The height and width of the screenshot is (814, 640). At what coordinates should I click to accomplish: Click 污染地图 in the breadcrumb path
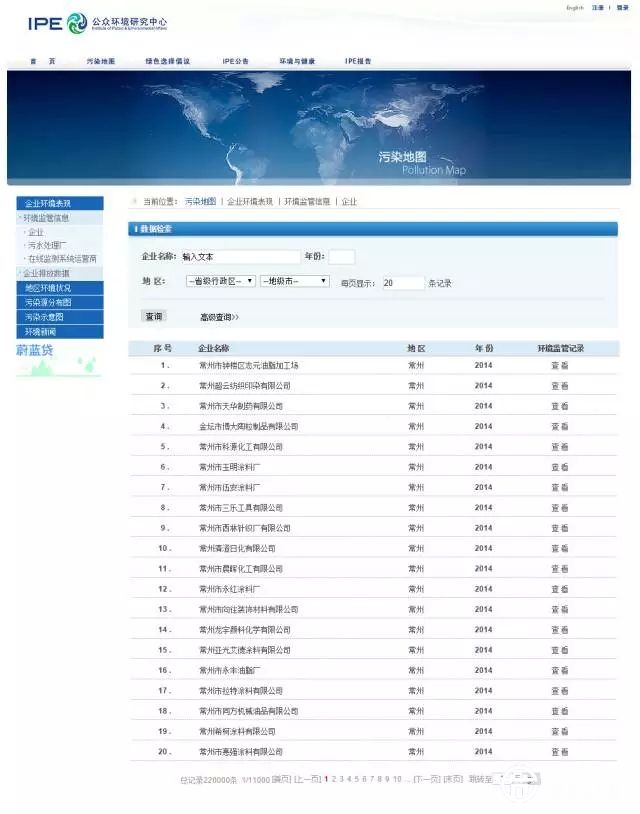point(200,202)
